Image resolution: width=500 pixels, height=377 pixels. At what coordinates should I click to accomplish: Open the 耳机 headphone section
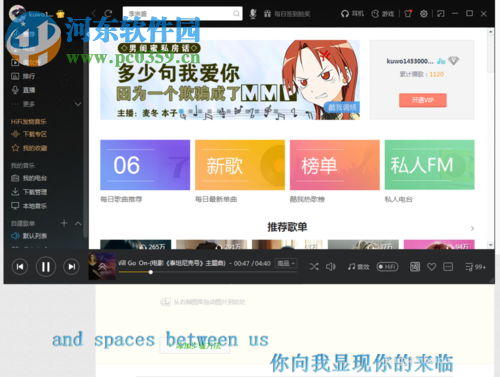pyautogui.click(x=352, y=14)
